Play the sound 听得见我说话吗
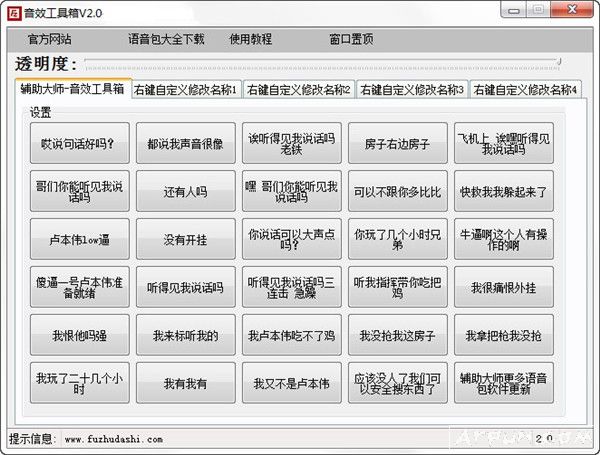This screenshot has width=600, height=455. [186, 287]
